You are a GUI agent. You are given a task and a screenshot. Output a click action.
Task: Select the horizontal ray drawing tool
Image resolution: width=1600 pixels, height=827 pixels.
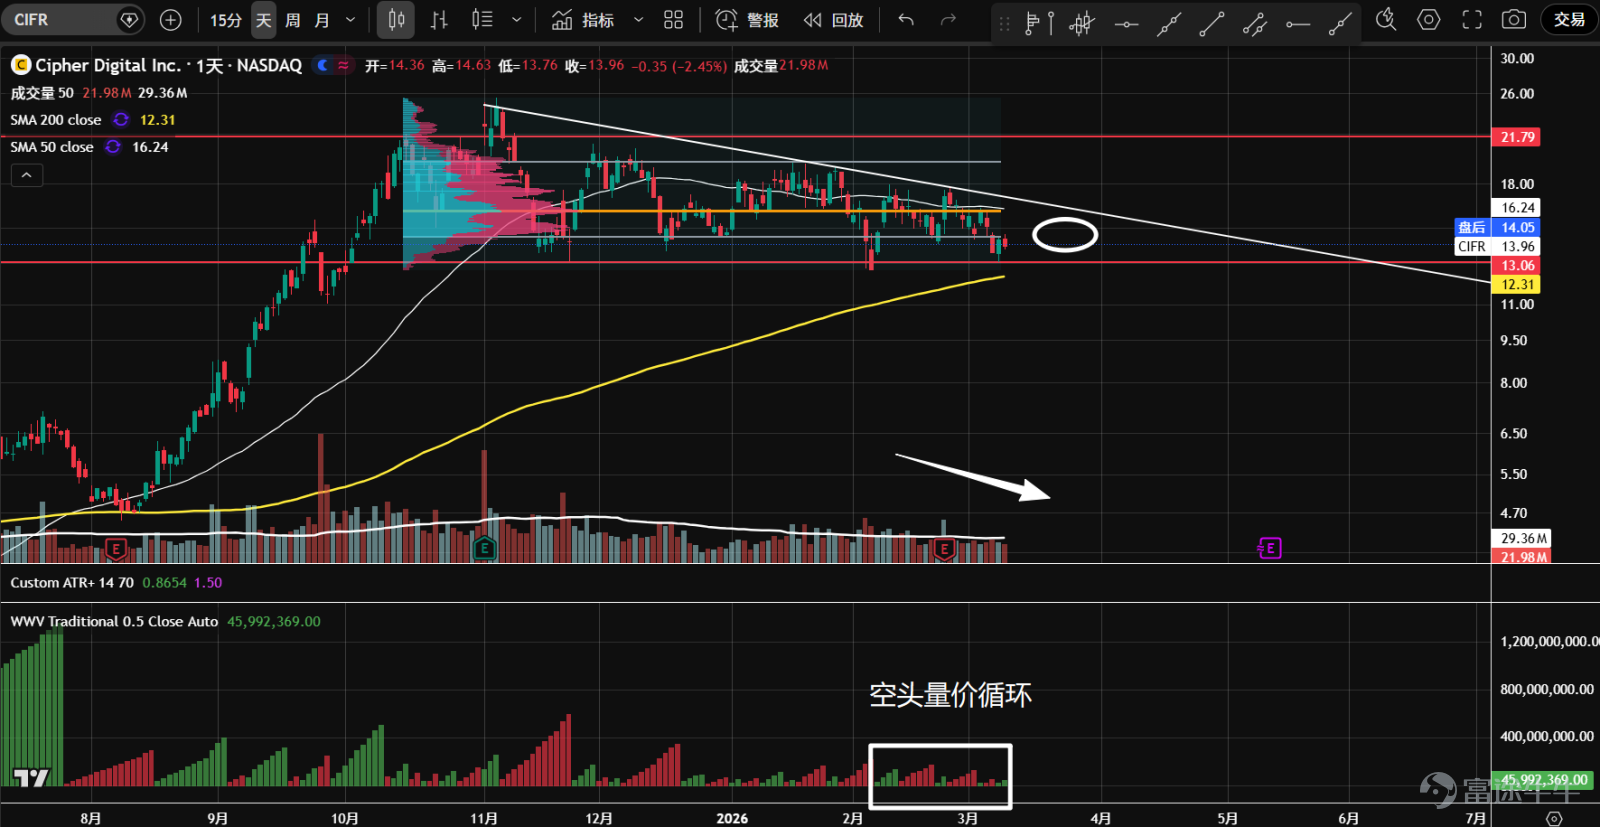point(1298,23)
